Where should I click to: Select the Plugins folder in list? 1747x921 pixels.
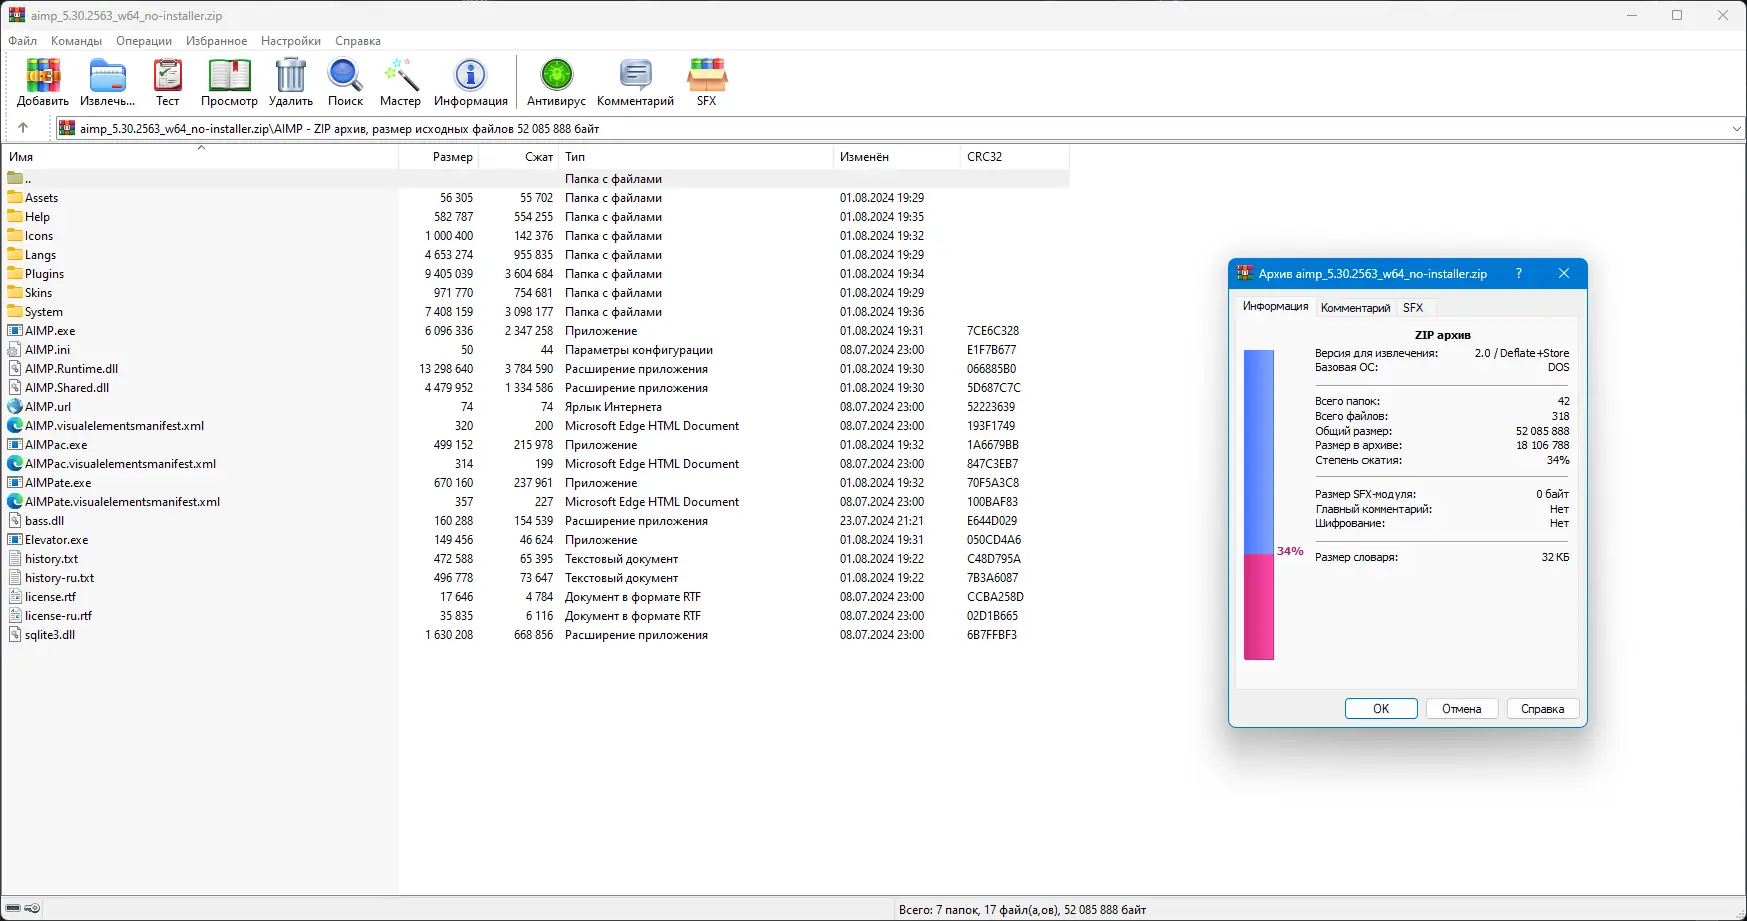point(44,274)
